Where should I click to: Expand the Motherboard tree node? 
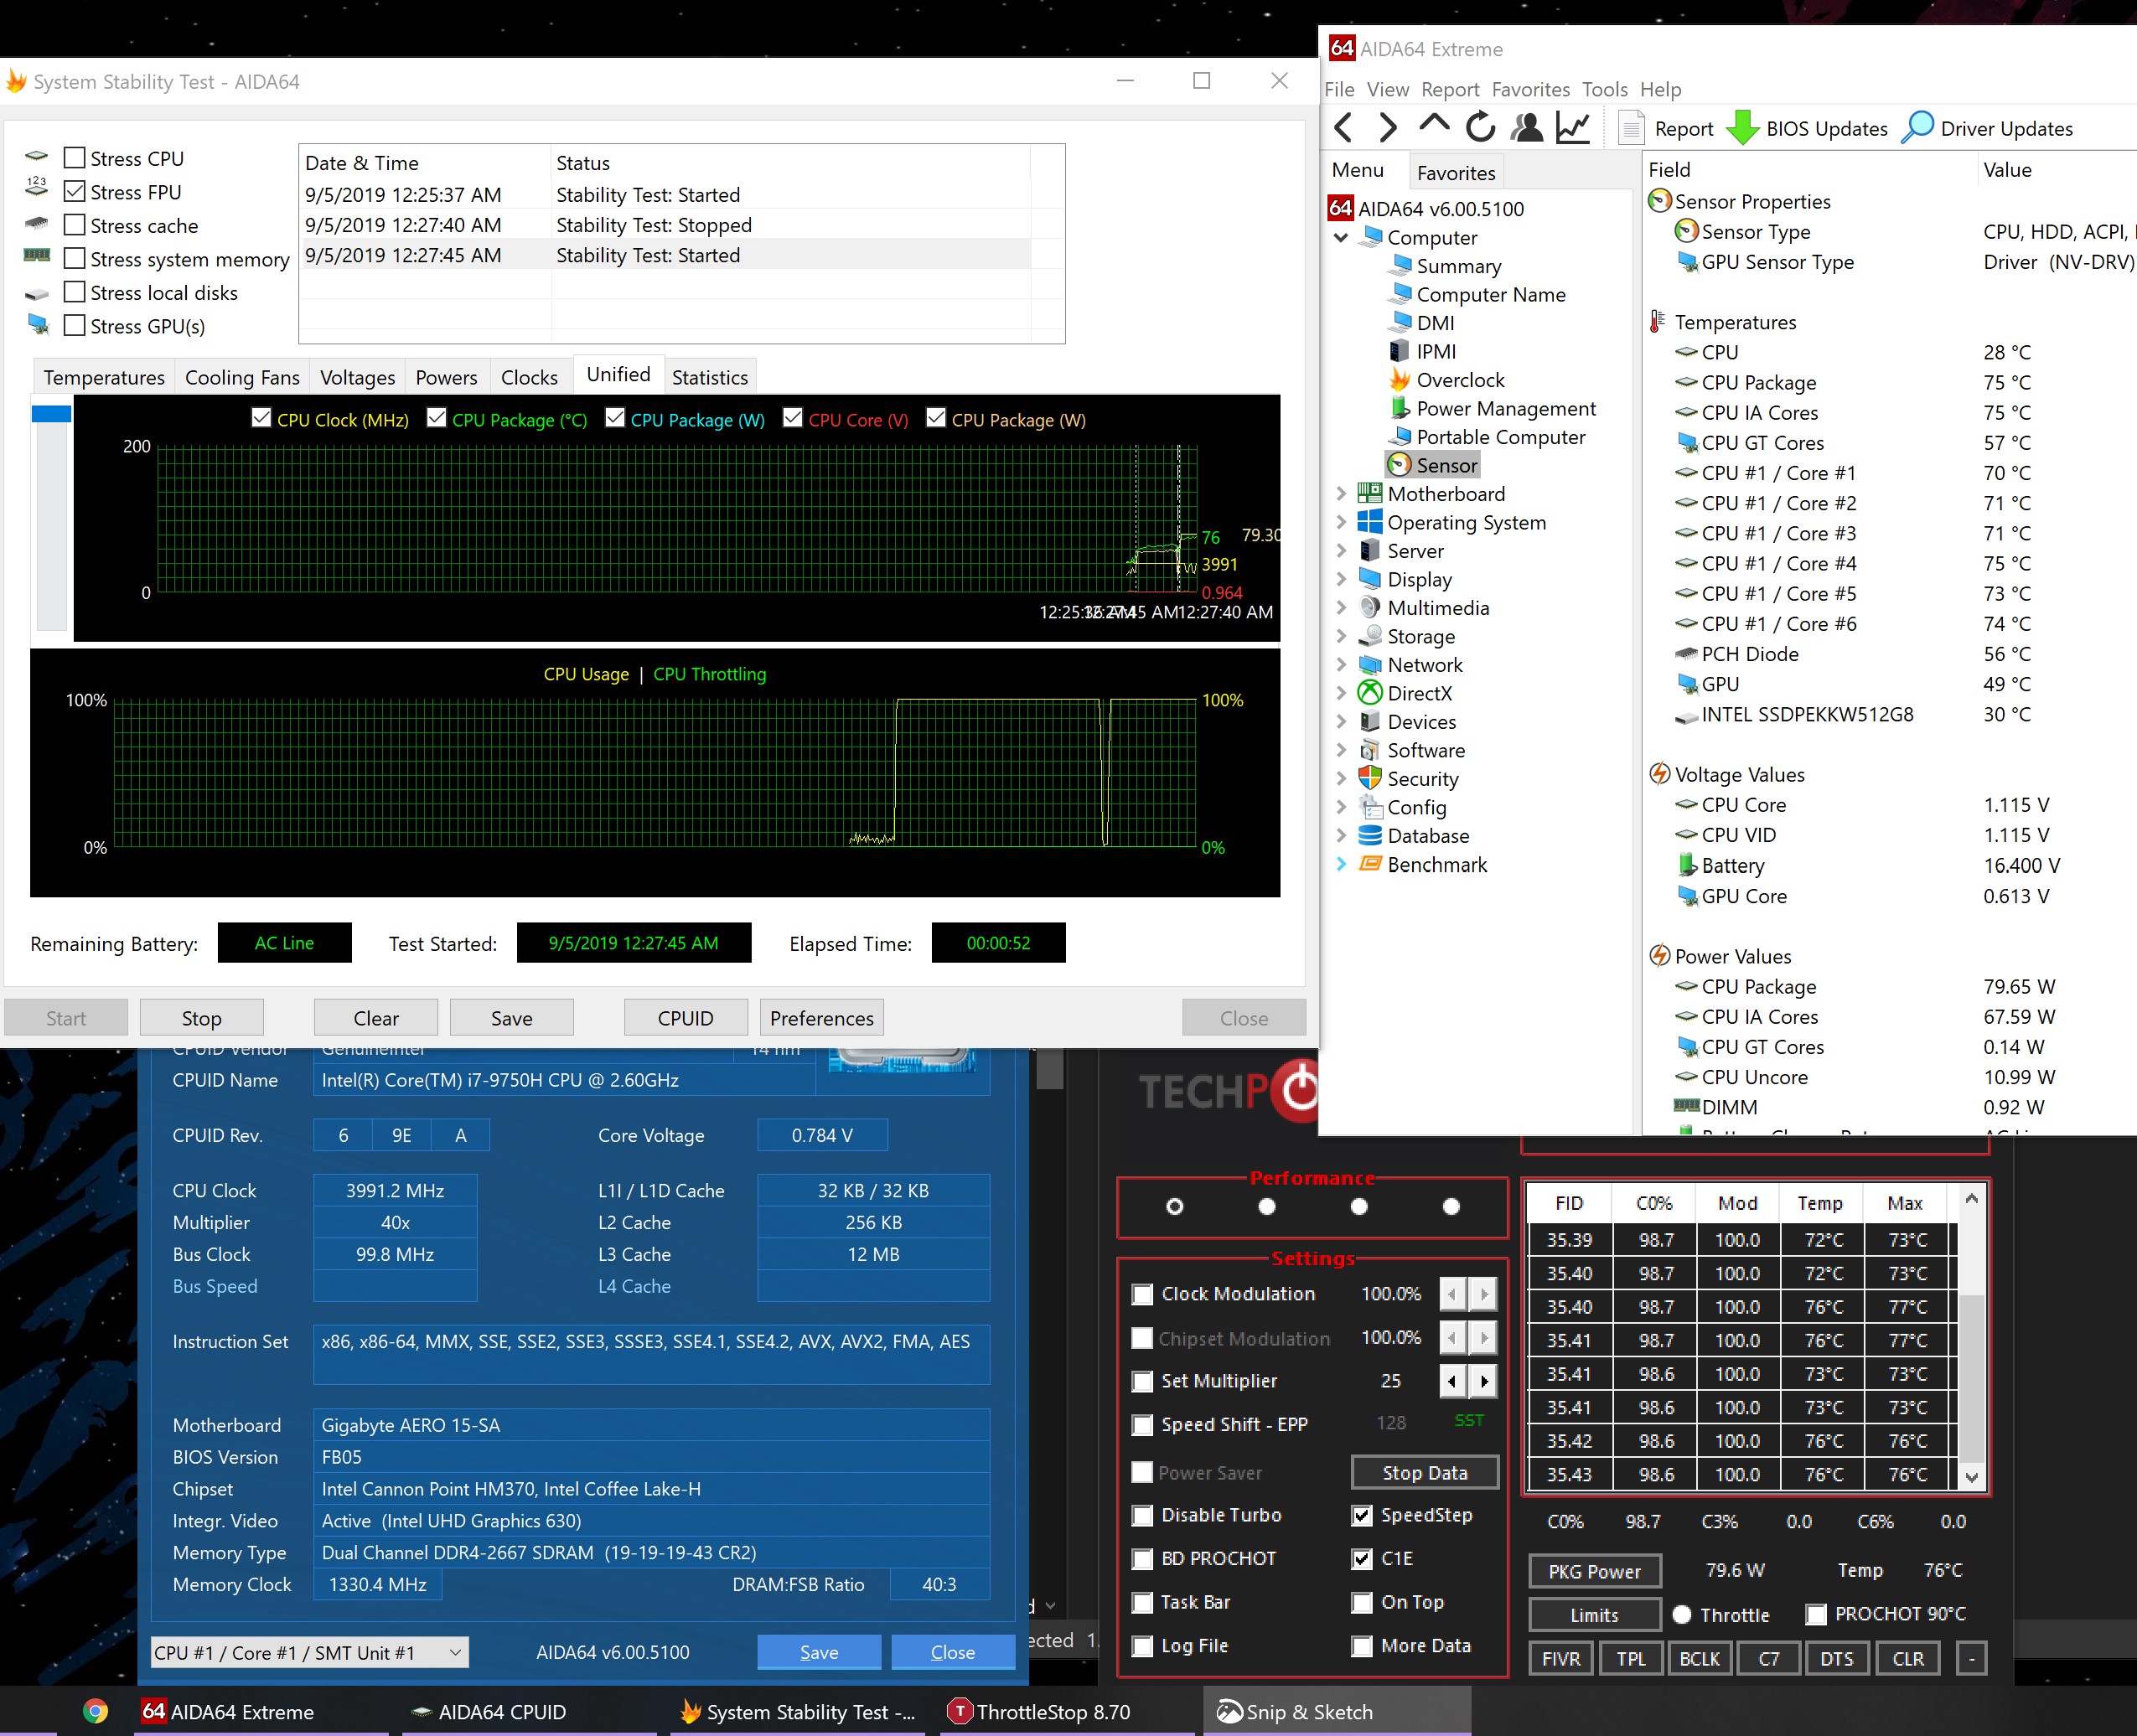pyautogui.click(x=1341, y=494)
